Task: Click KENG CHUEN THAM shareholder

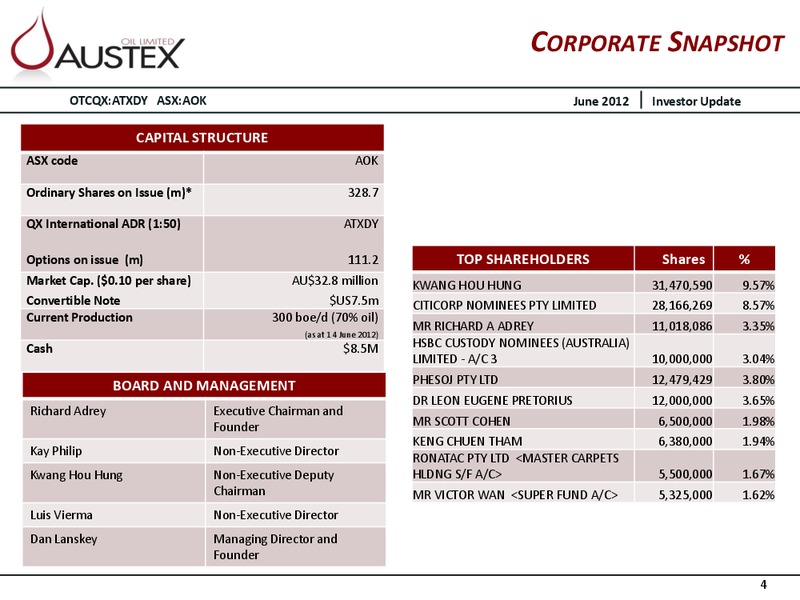Action: pyautogui.click(x=468, y=441)
